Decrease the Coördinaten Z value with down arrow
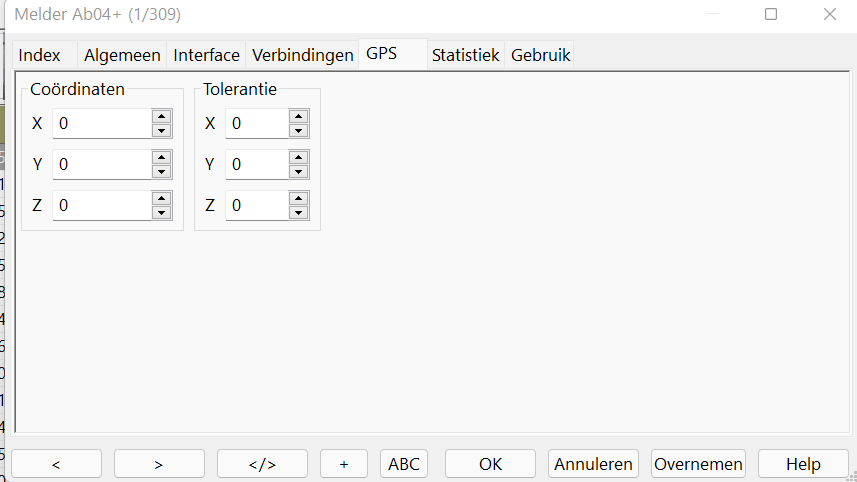This screenshot has width=857, height=482. click(x=161, y=213)
